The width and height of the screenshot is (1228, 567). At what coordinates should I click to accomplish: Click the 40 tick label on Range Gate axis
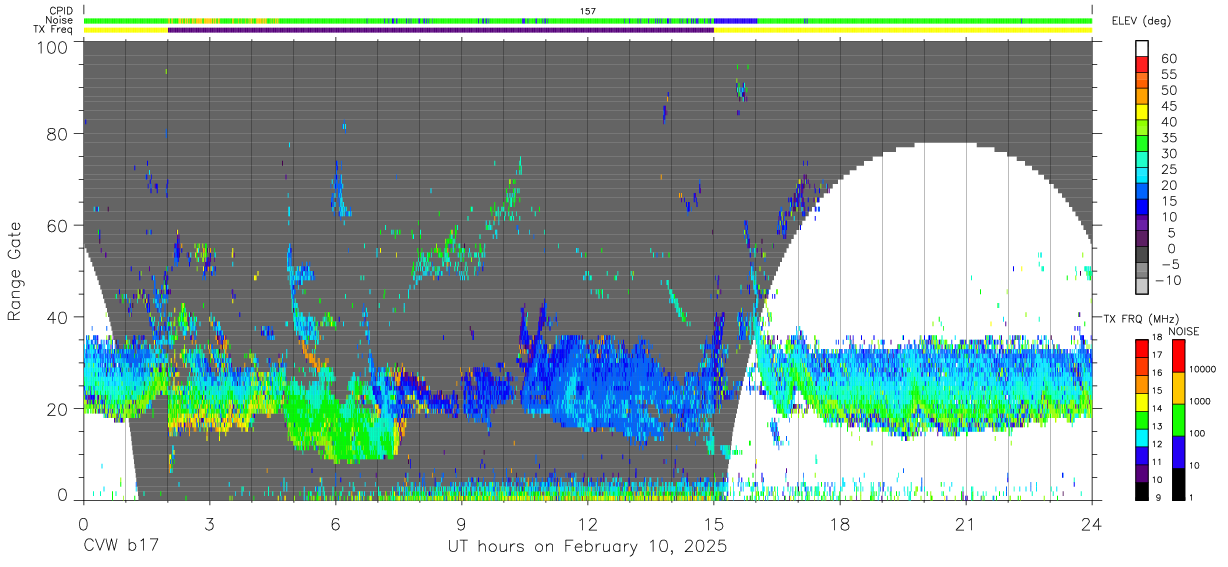57,317
